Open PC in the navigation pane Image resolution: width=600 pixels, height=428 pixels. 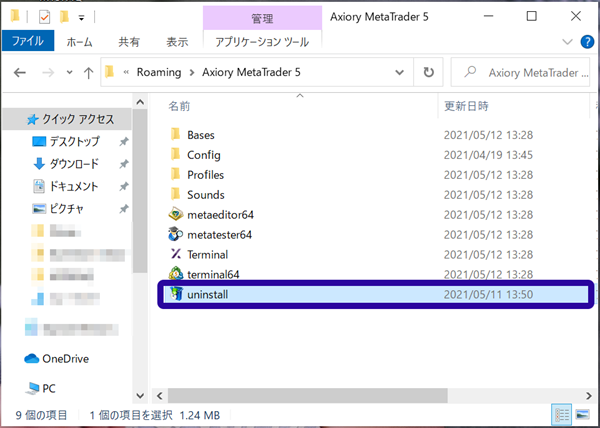pyautogui.click(x=40, y=389)
